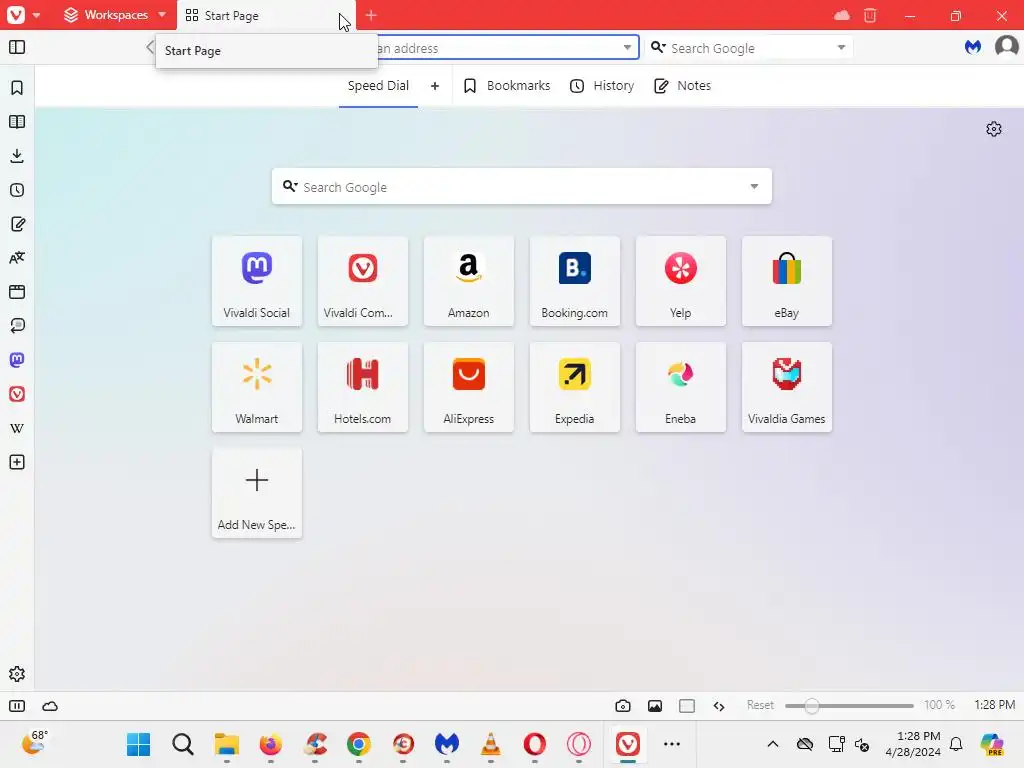The height and width of the screenshot is (768, 1024).
Task: Launch VLC media player from taskbar
Action: 490,744
